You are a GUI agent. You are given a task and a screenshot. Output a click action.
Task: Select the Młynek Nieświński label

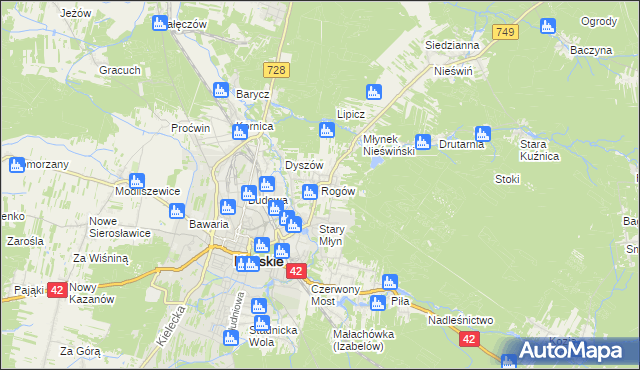pyautogui.click(x=389, y=145)
